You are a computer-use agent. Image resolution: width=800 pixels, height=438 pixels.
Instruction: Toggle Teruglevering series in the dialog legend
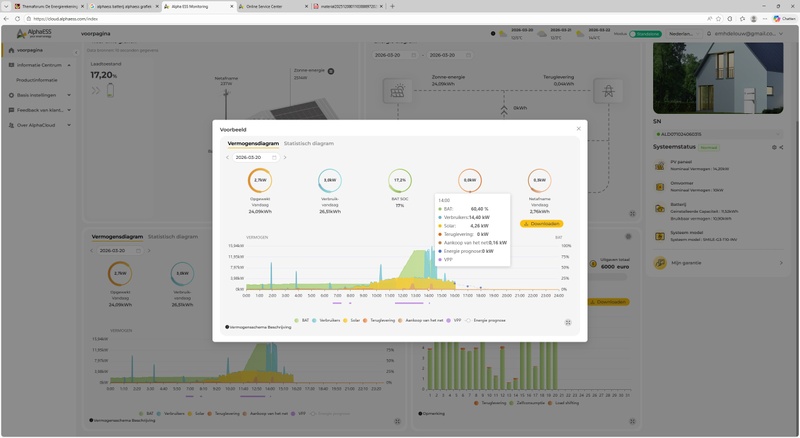(379, 320)
